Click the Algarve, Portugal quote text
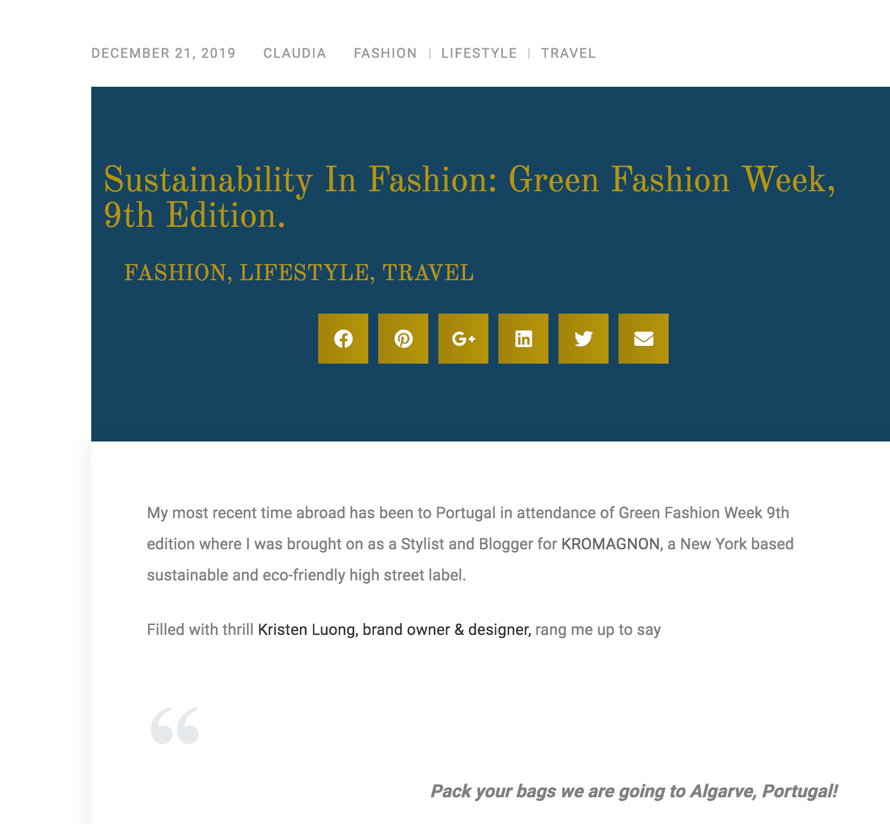 633,792
